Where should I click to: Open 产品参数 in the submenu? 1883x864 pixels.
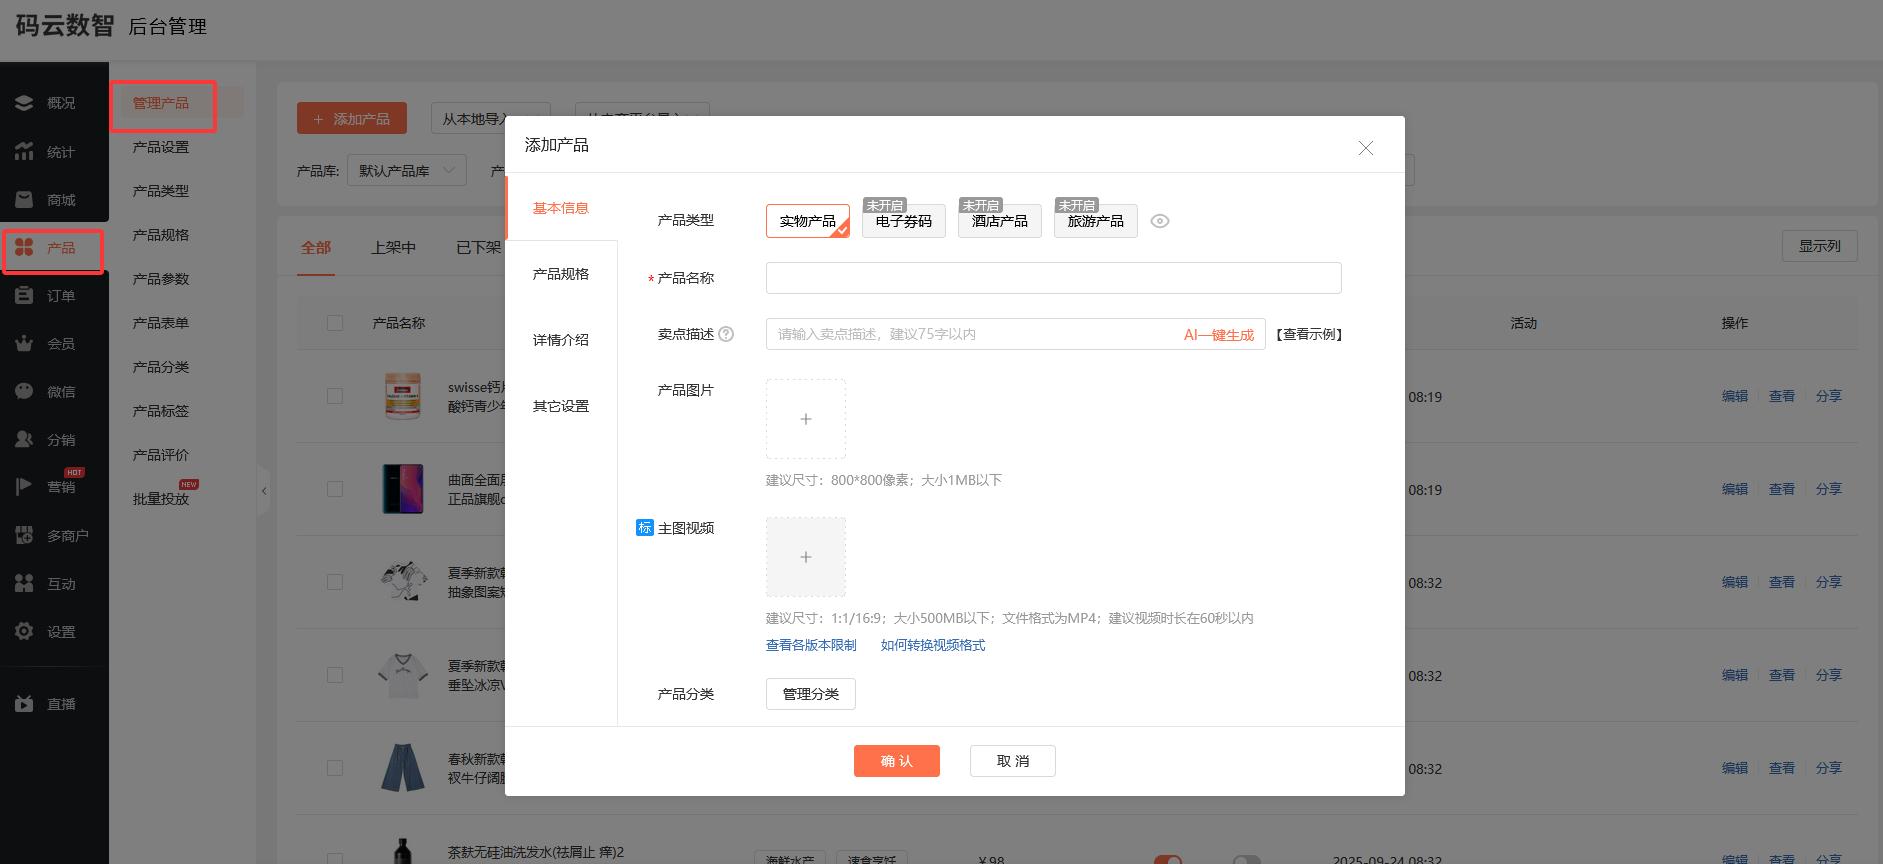point(161,279)
